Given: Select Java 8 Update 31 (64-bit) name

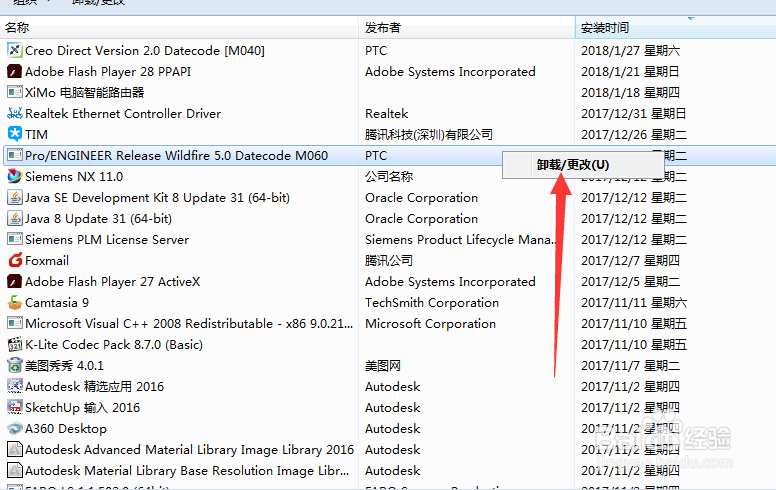Looking at the screenshot, I should coord(98,218).
